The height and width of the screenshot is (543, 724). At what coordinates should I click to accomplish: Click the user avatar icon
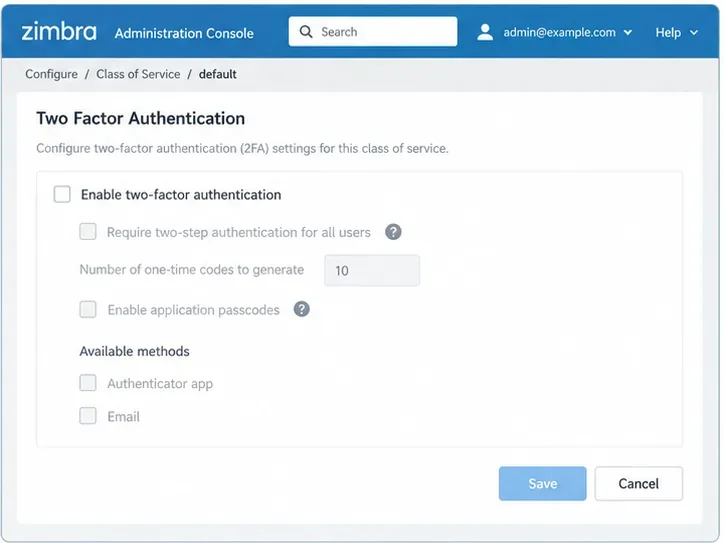(x=485, y=32)
